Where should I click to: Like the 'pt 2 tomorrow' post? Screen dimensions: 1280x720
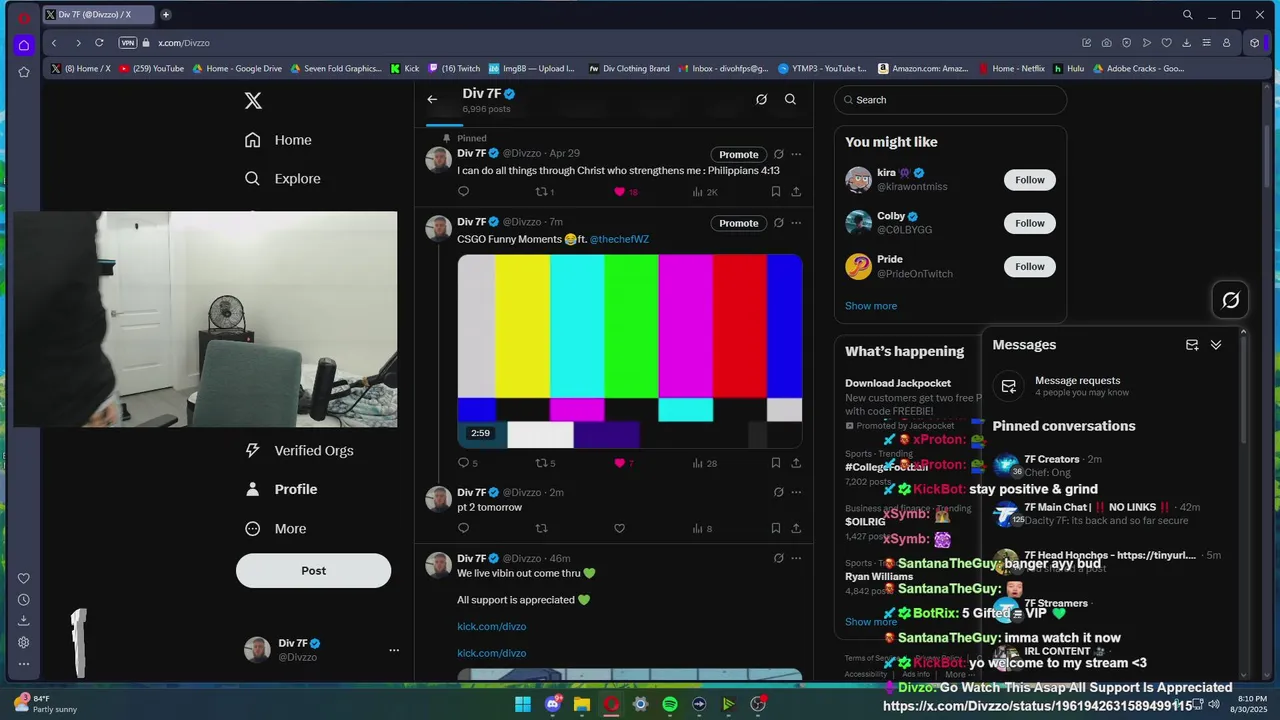[x=619, y=528]
